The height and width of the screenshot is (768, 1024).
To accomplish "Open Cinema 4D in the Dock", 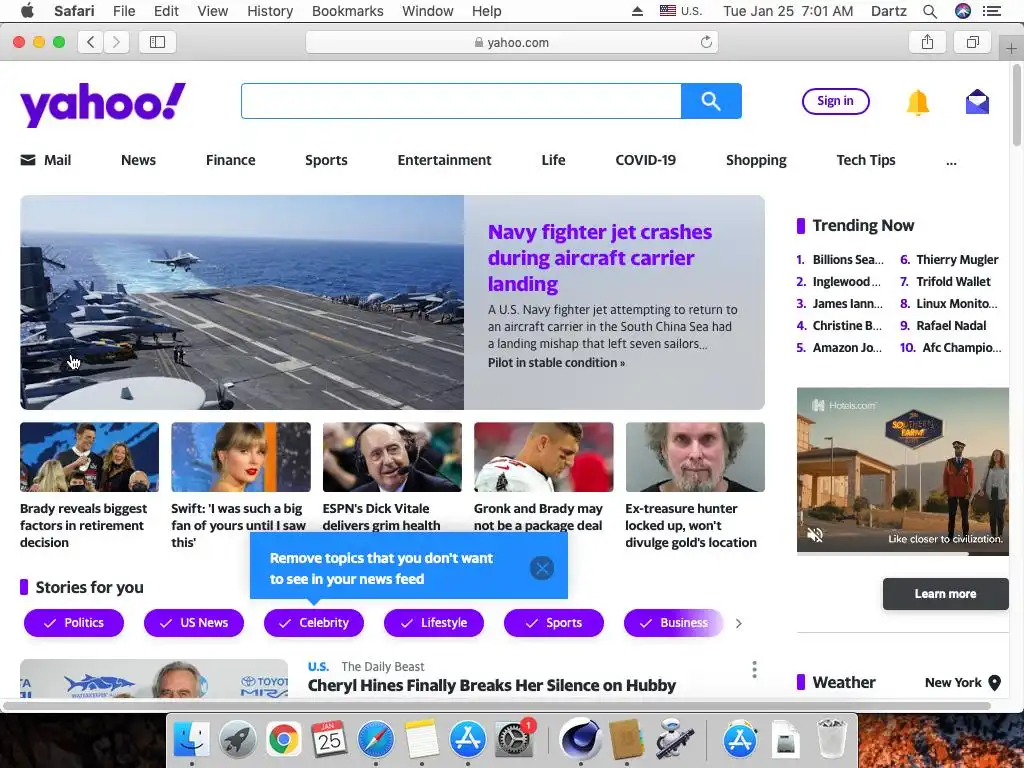I will pyautogui.click(x=580, y=739).
